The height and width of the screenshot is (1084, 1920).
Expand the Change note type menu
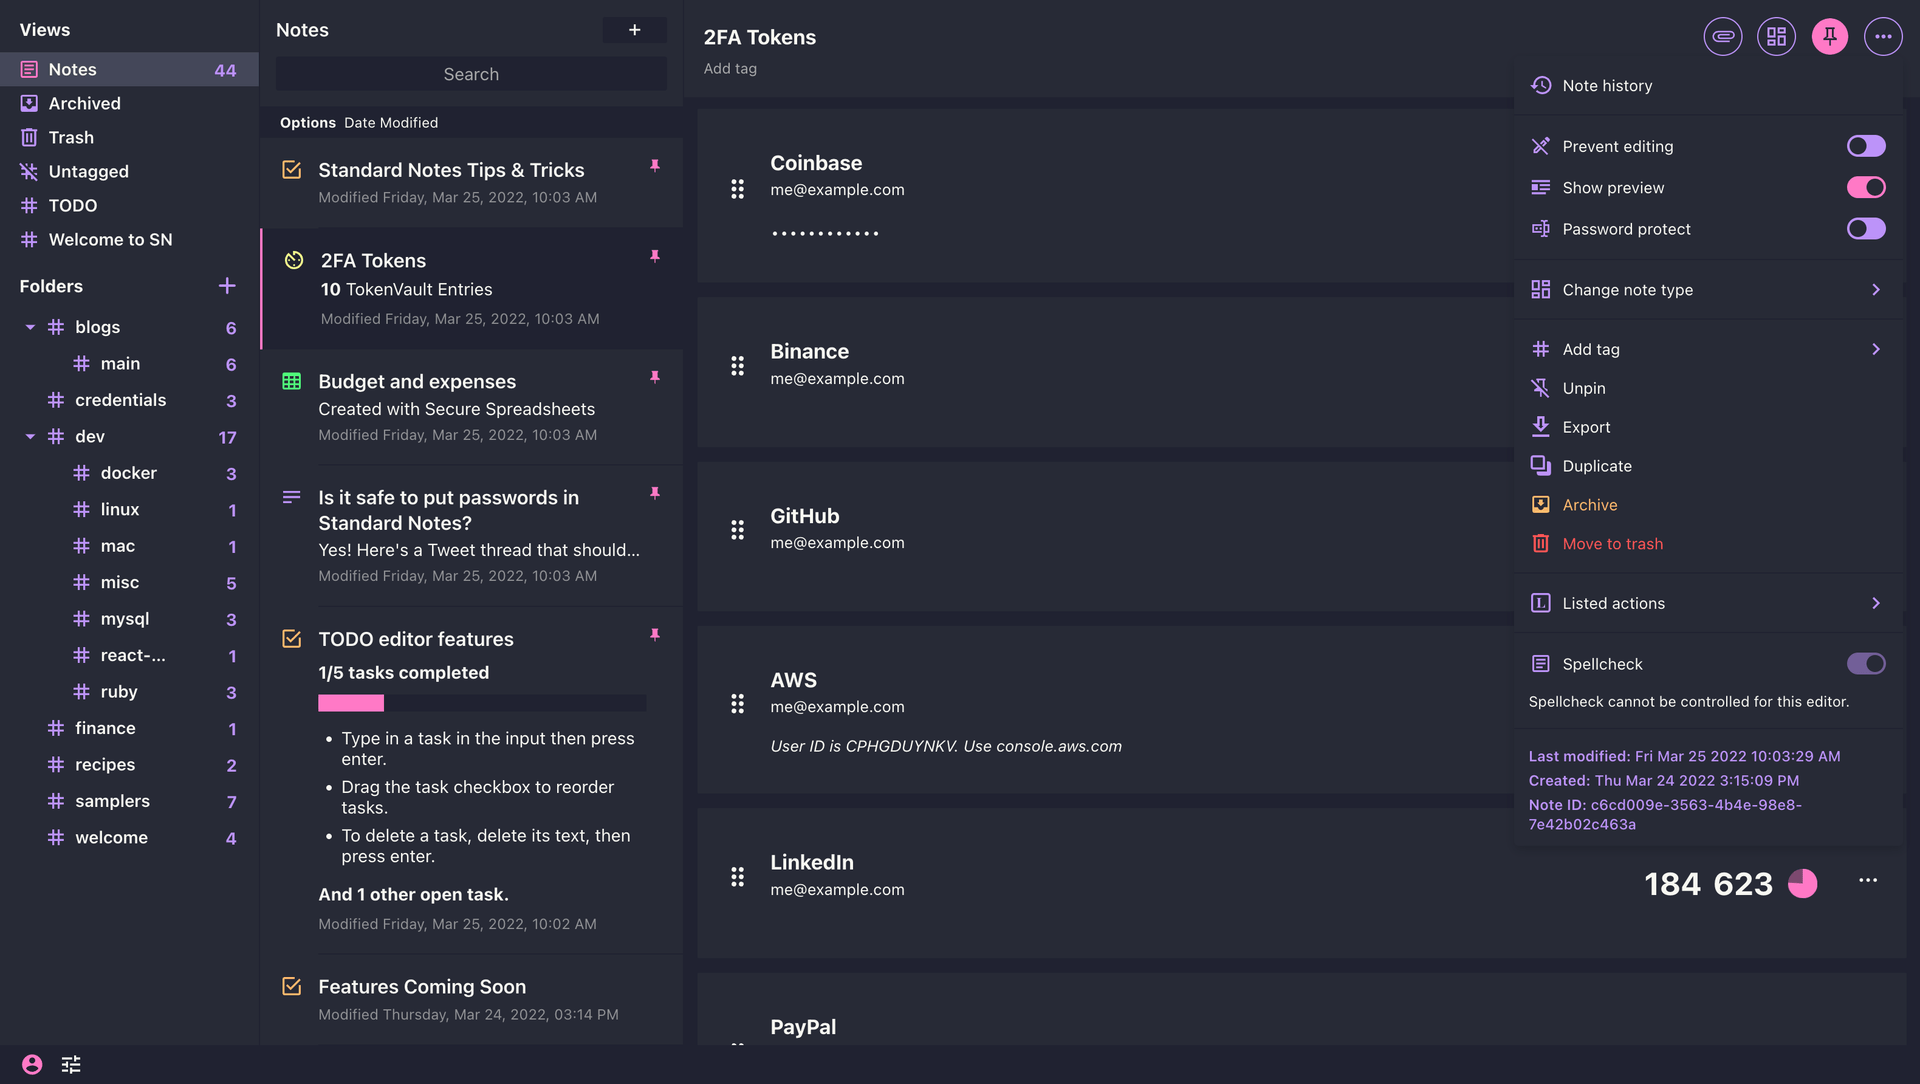[1701, 289]
